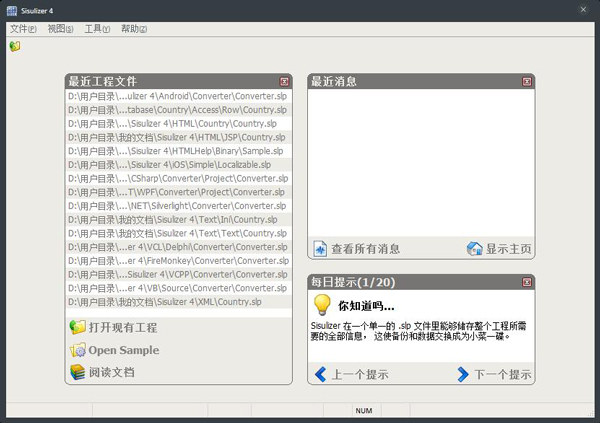Open recent file Access\Row\Country.slp
Screen dimensions: 600x423
point(179,110)
